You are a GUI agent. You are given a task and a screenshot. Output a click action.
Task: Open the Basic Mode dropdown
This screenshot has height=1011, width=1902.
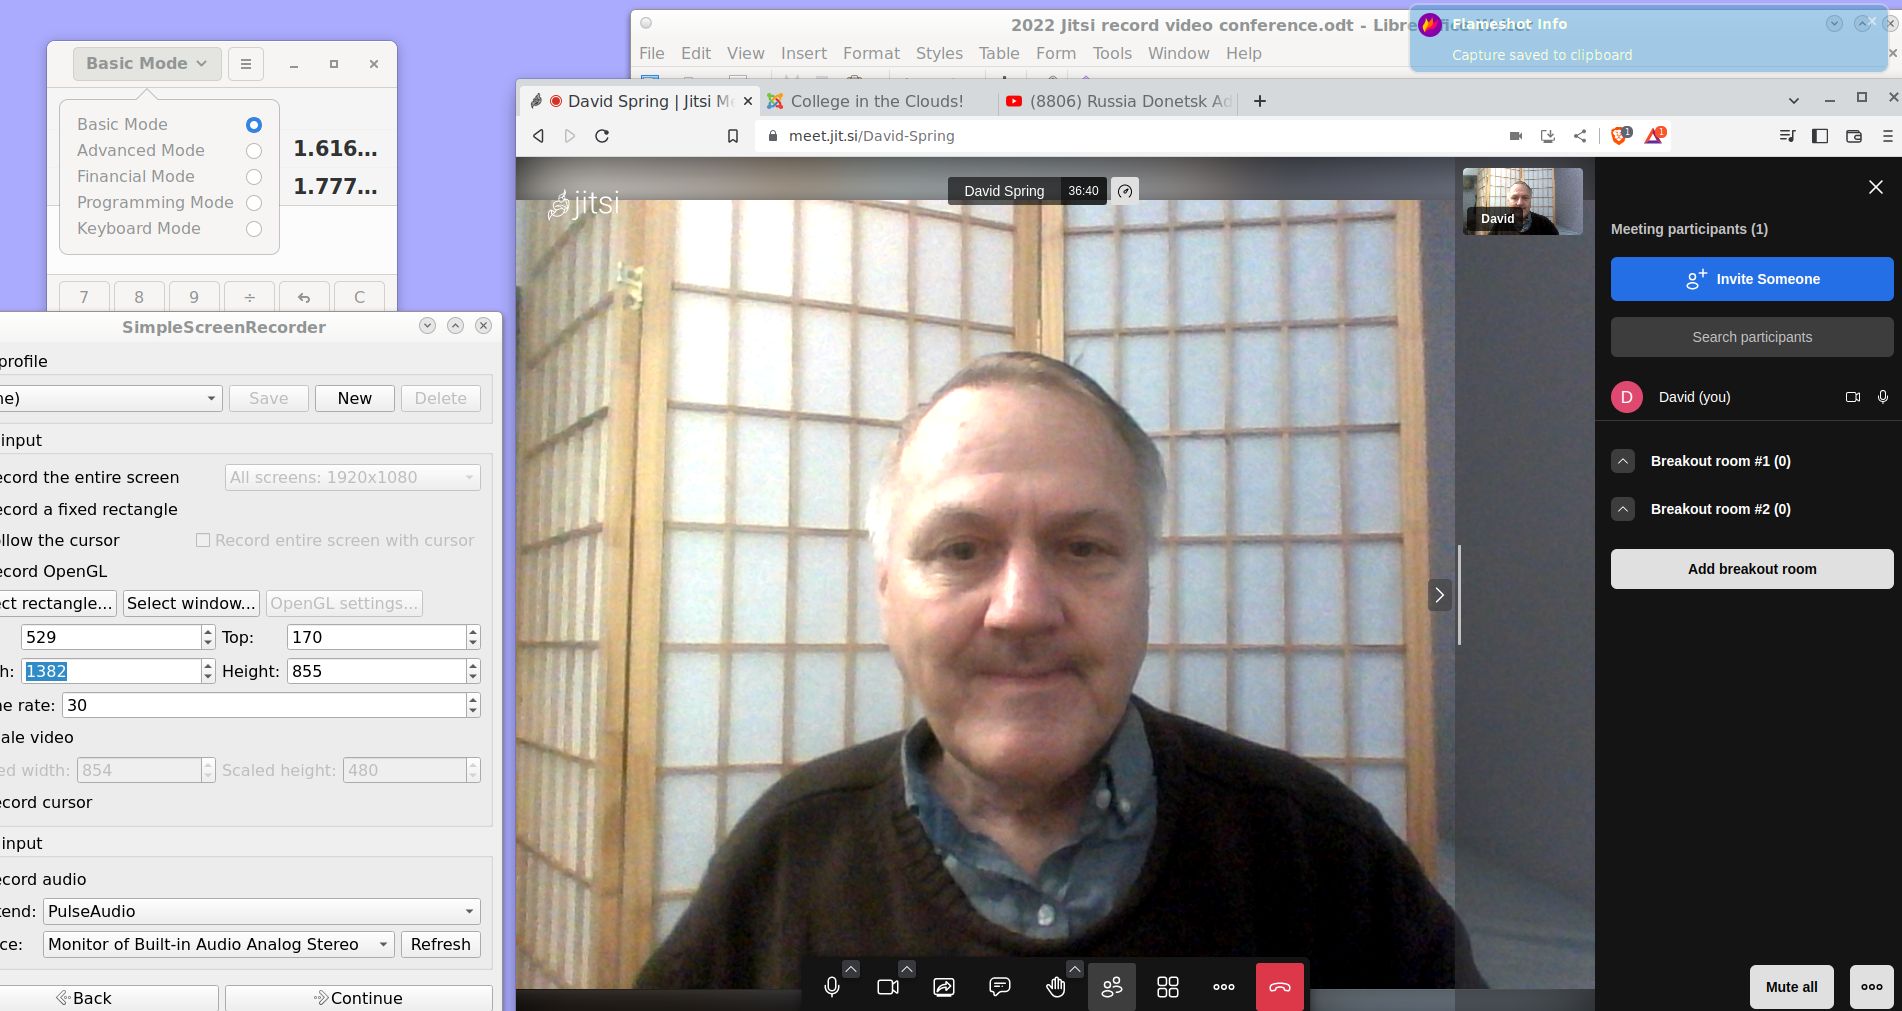147,64
